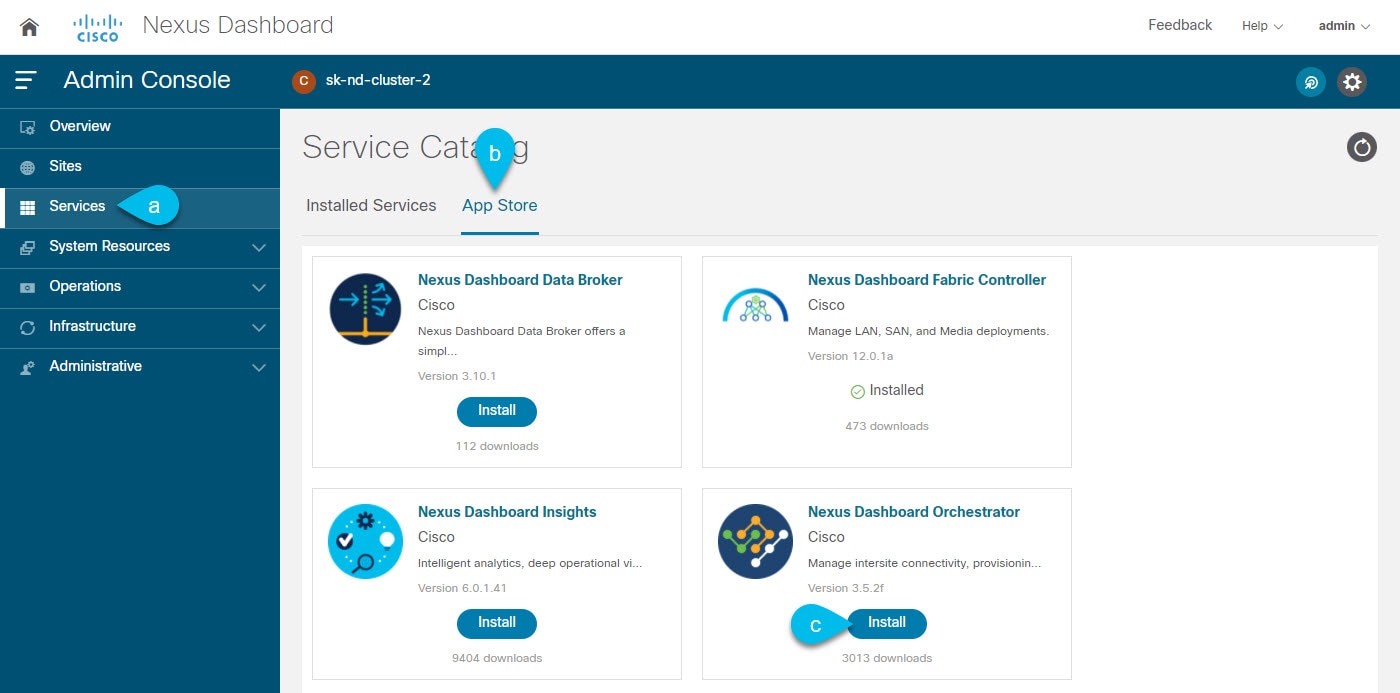Open the settings gear icon
1400x693 pixels.
[x=1352, y=82]
